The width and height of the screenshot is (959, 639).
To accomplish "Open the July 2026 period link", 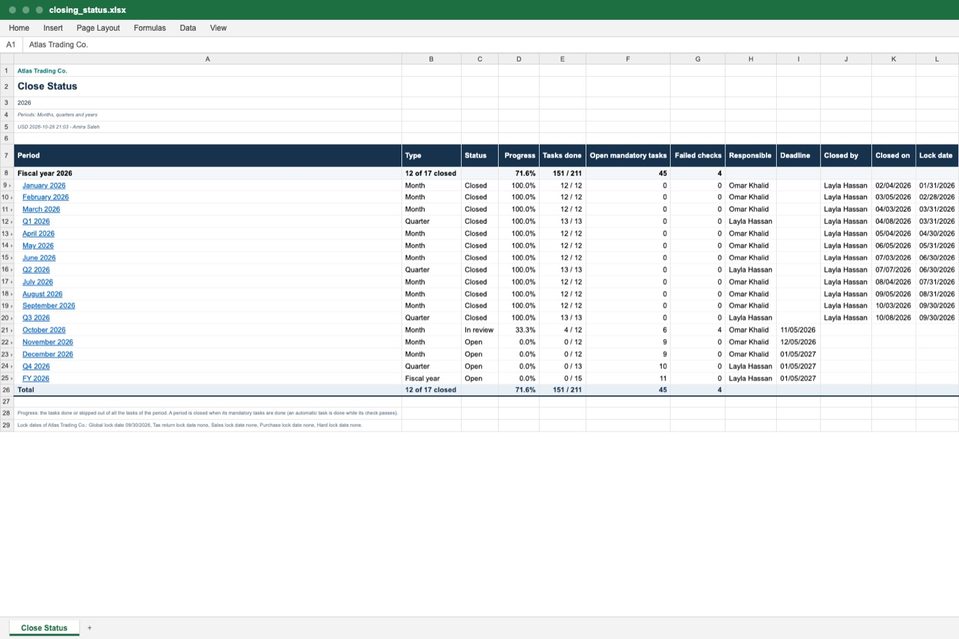I will click(38, 282).
